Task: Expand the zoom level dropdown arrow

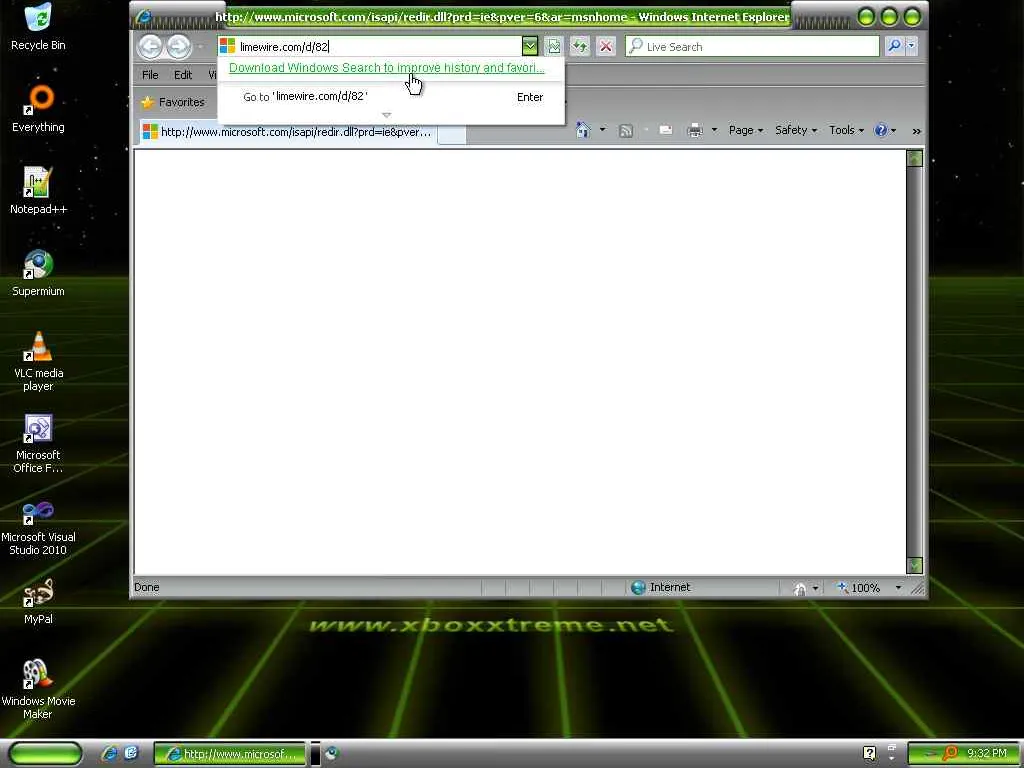Action: (x=898, y=588)
